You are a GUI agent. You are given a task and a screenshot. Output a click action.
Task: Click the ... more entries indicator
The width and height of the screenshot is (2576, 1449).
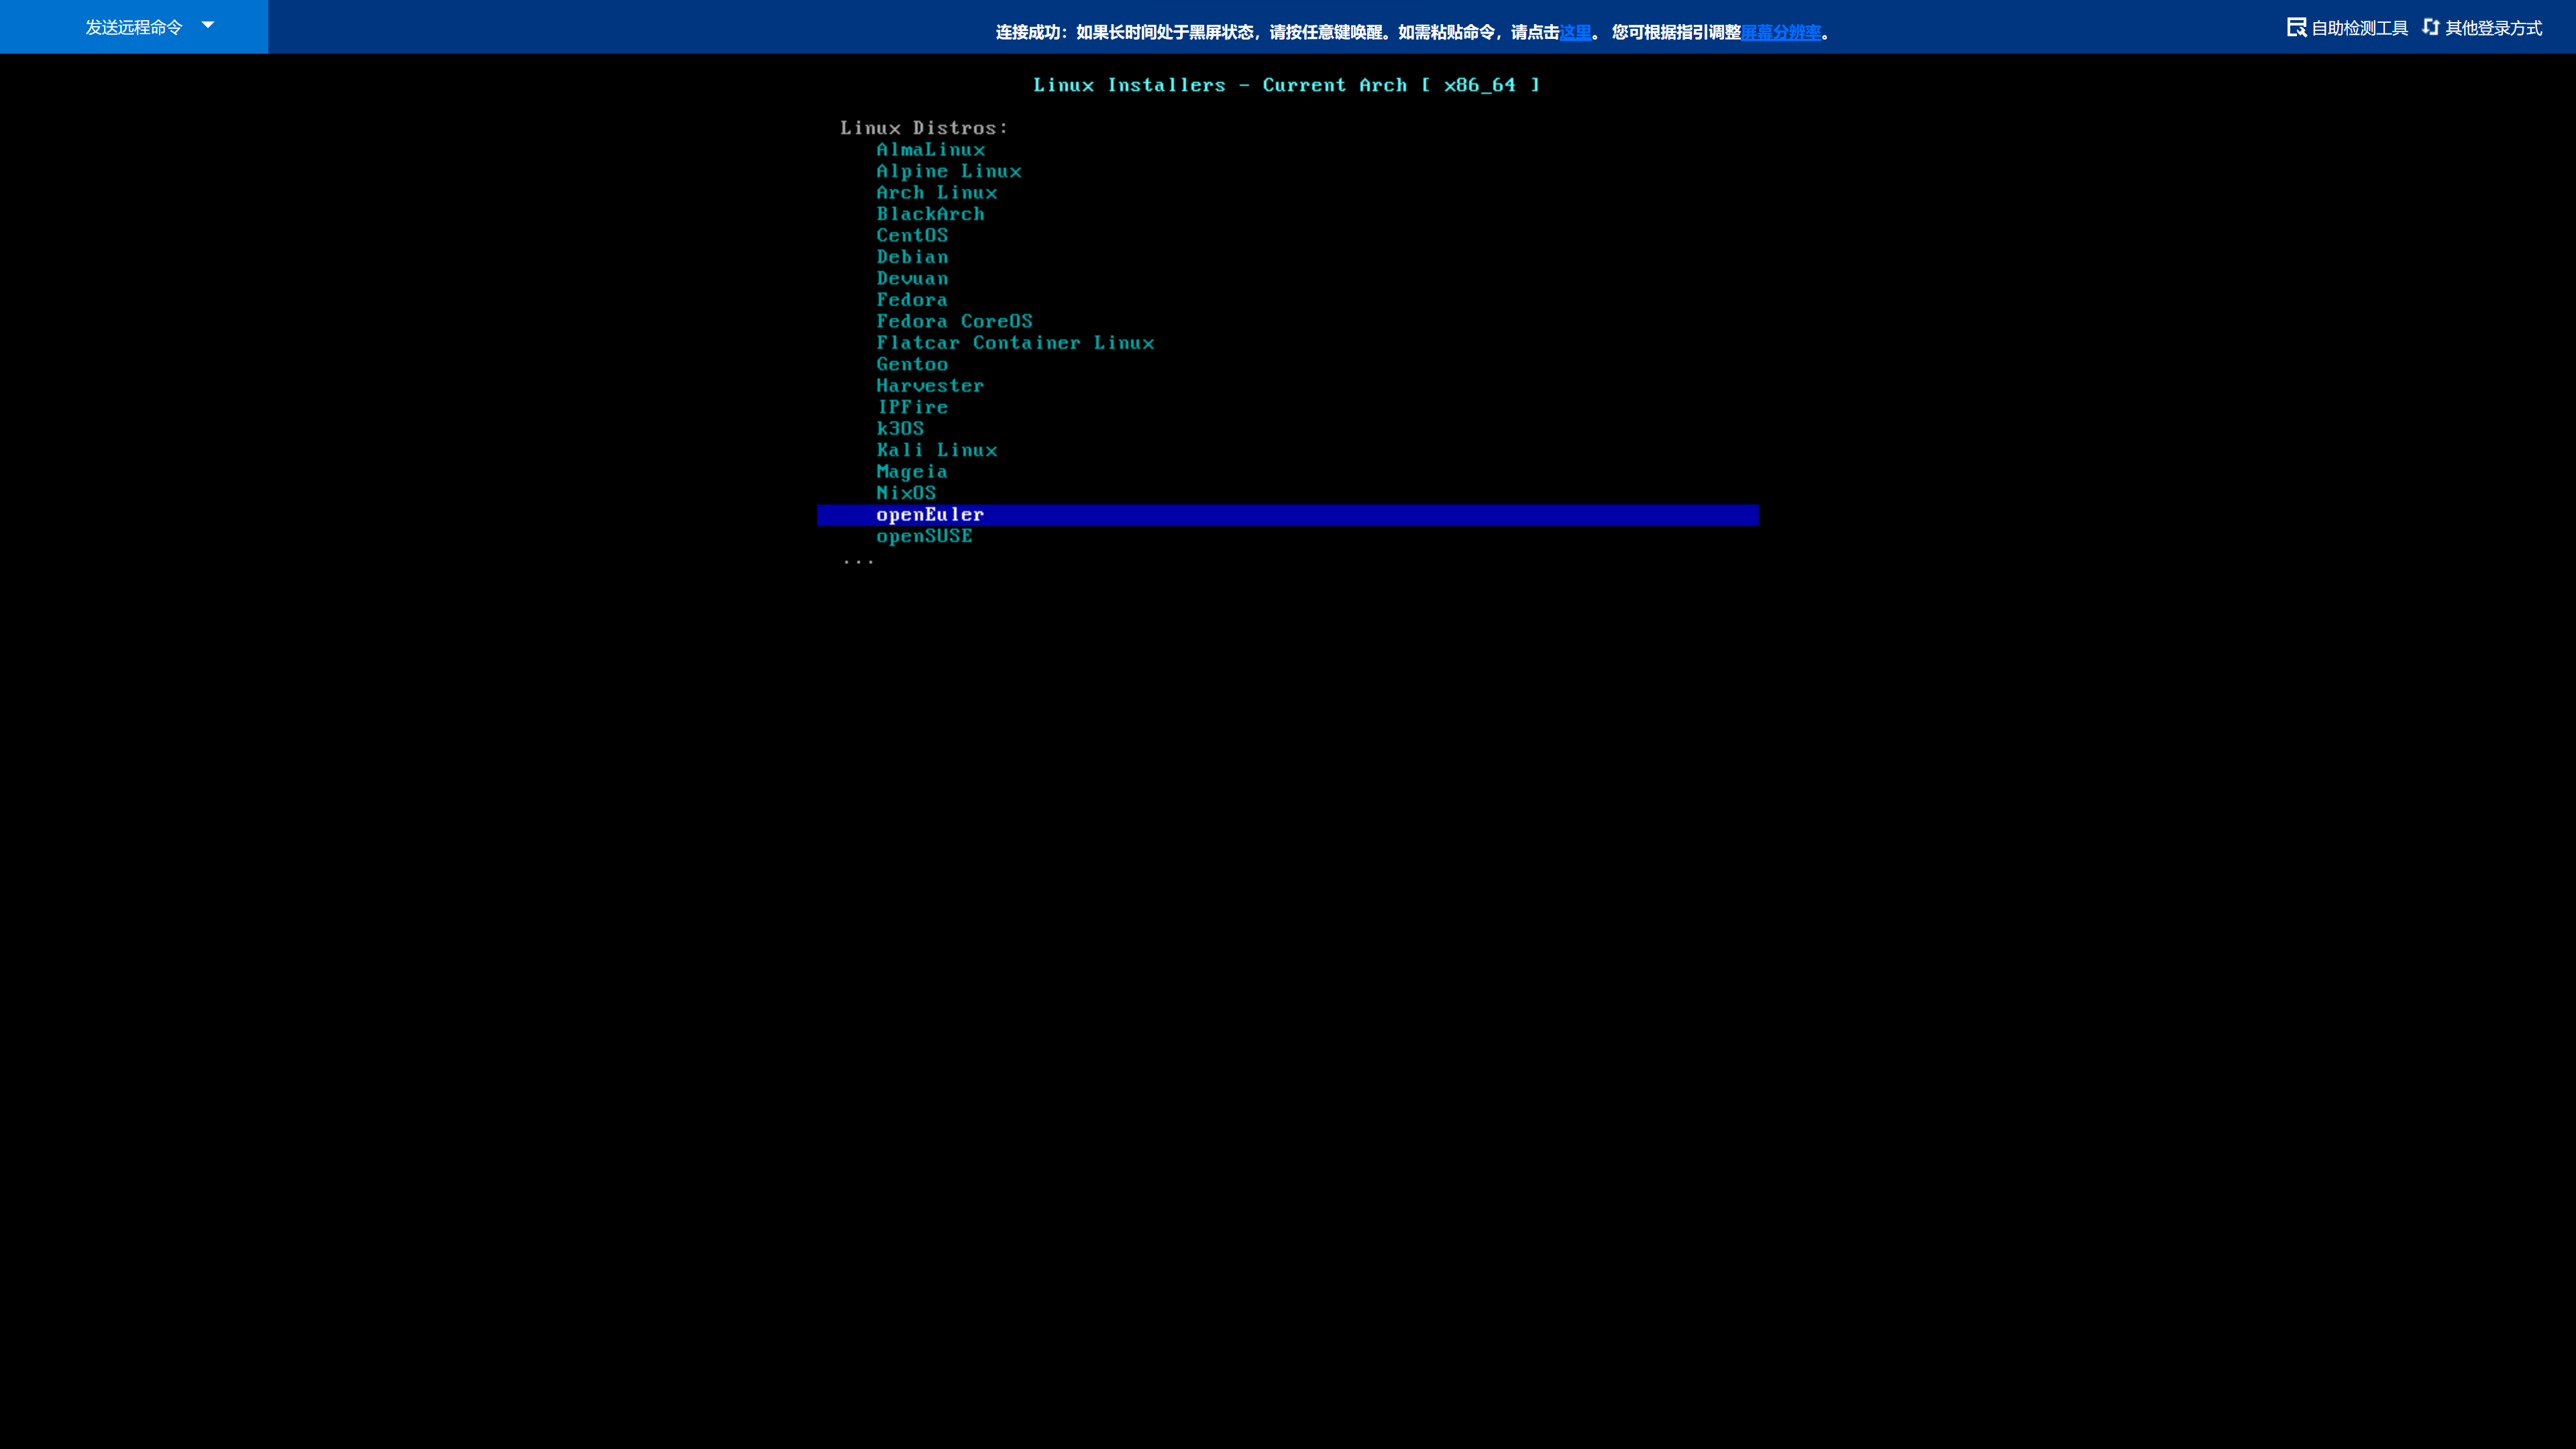pyautogui.click(x=858, y=561)
